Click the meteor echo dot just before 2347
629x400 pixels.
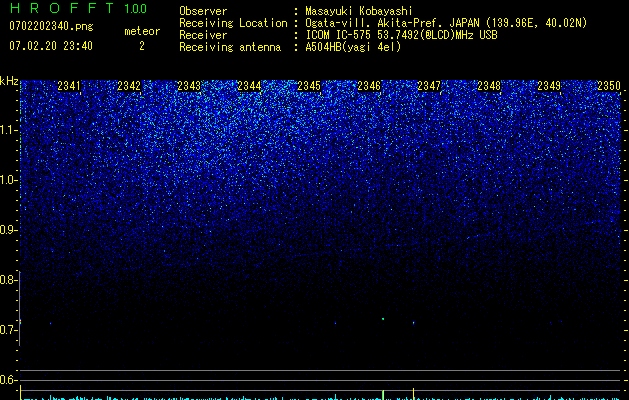pos(414,323)
